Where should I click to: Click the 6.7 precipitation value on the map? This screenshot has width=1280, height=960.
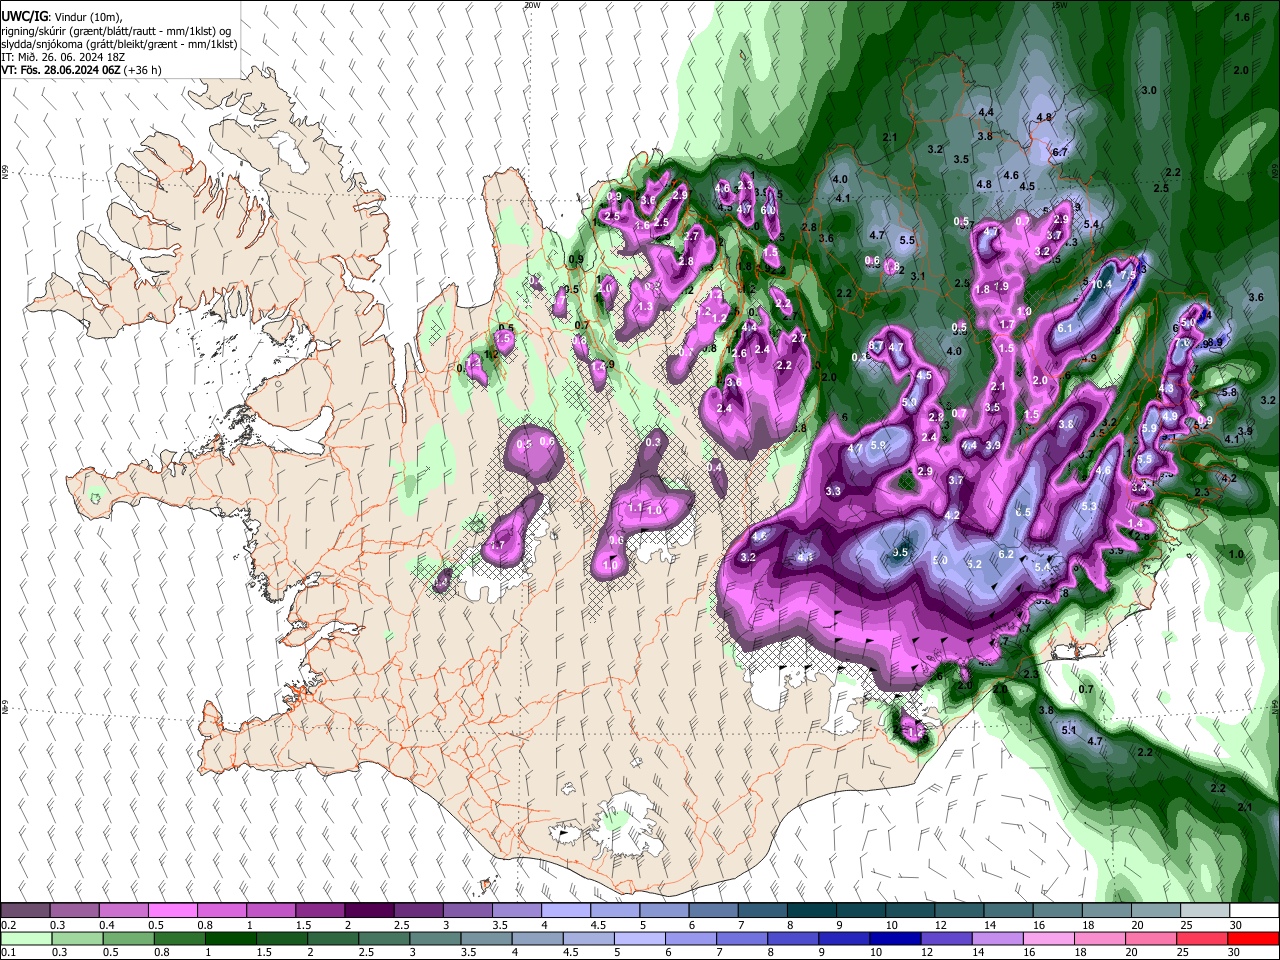1060,152
